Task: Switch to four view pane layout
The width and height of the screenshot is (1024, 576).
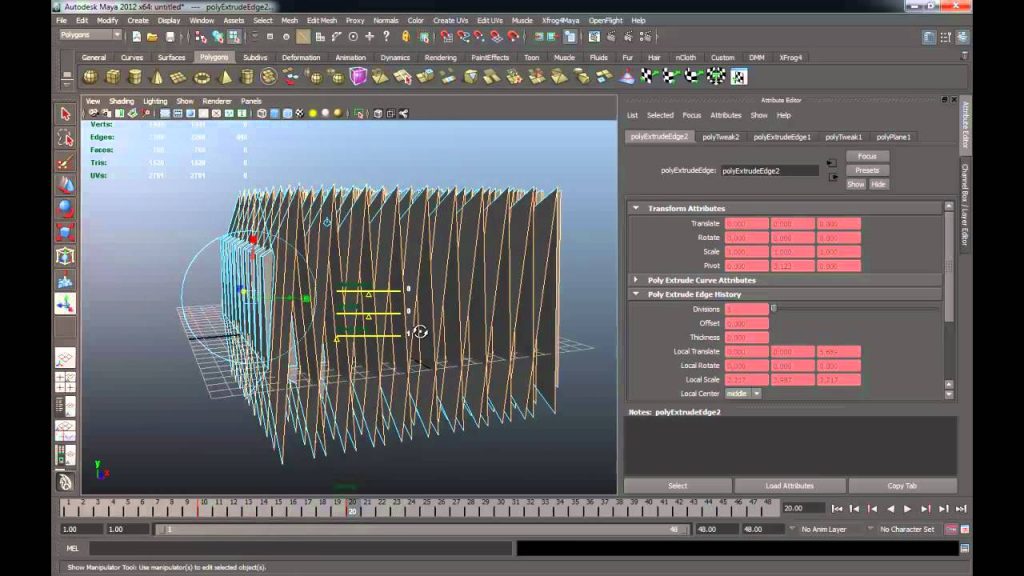Action: 65,382
